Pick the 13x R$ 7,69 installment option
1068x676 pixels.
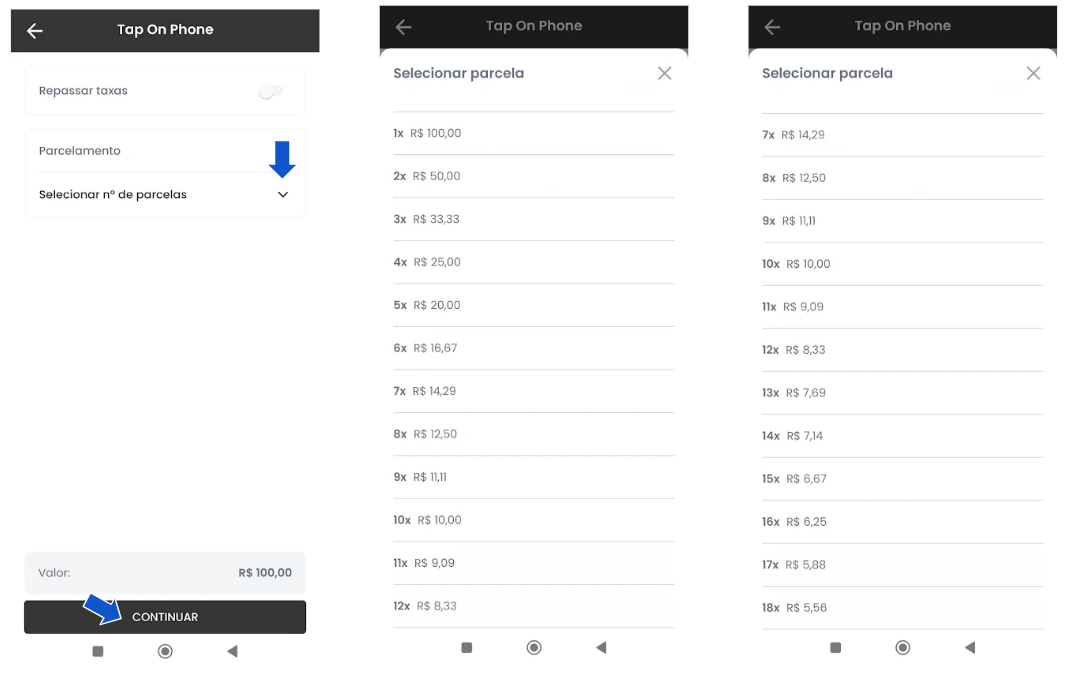click(902, 393)
